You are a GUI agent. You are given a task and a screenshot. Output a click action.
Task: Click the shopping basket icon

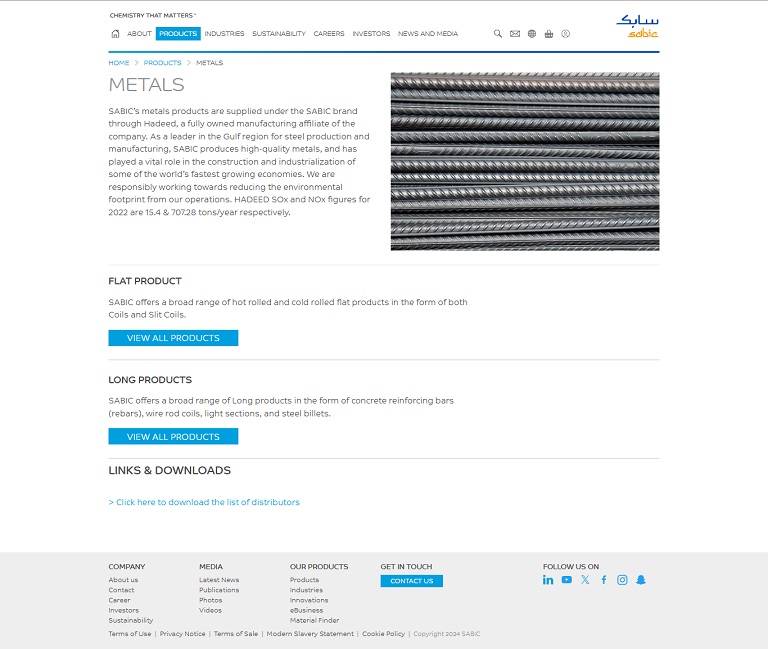click(548, 34)
